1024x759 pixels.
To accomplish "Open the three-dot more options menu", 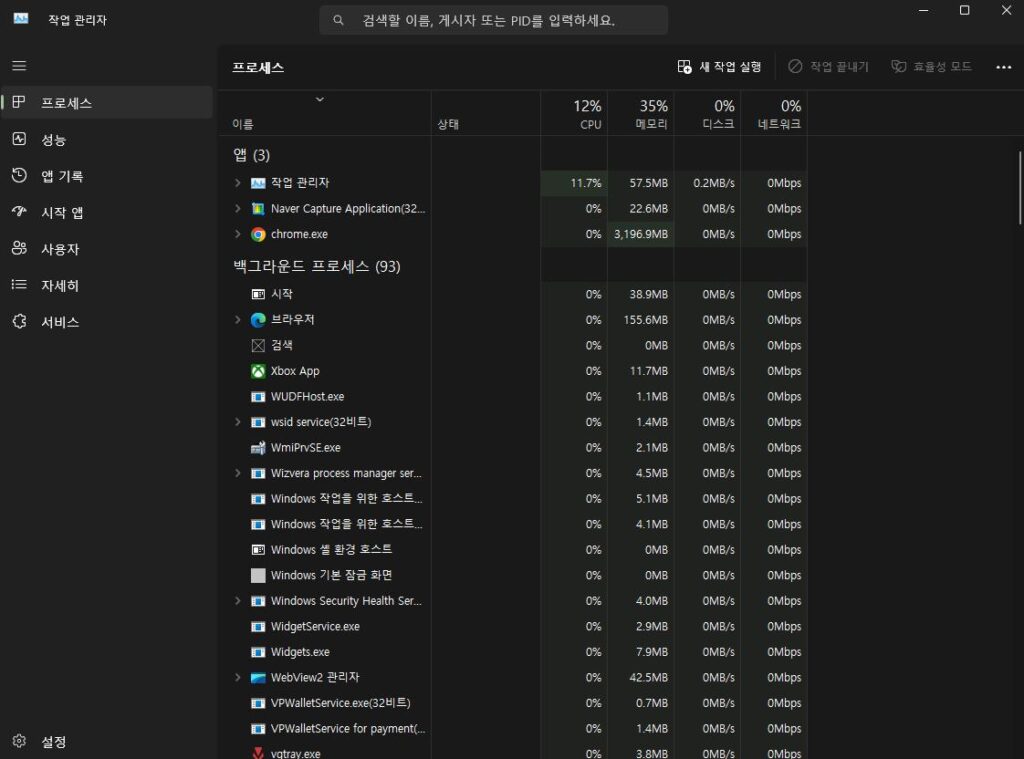I will 1003,67.
